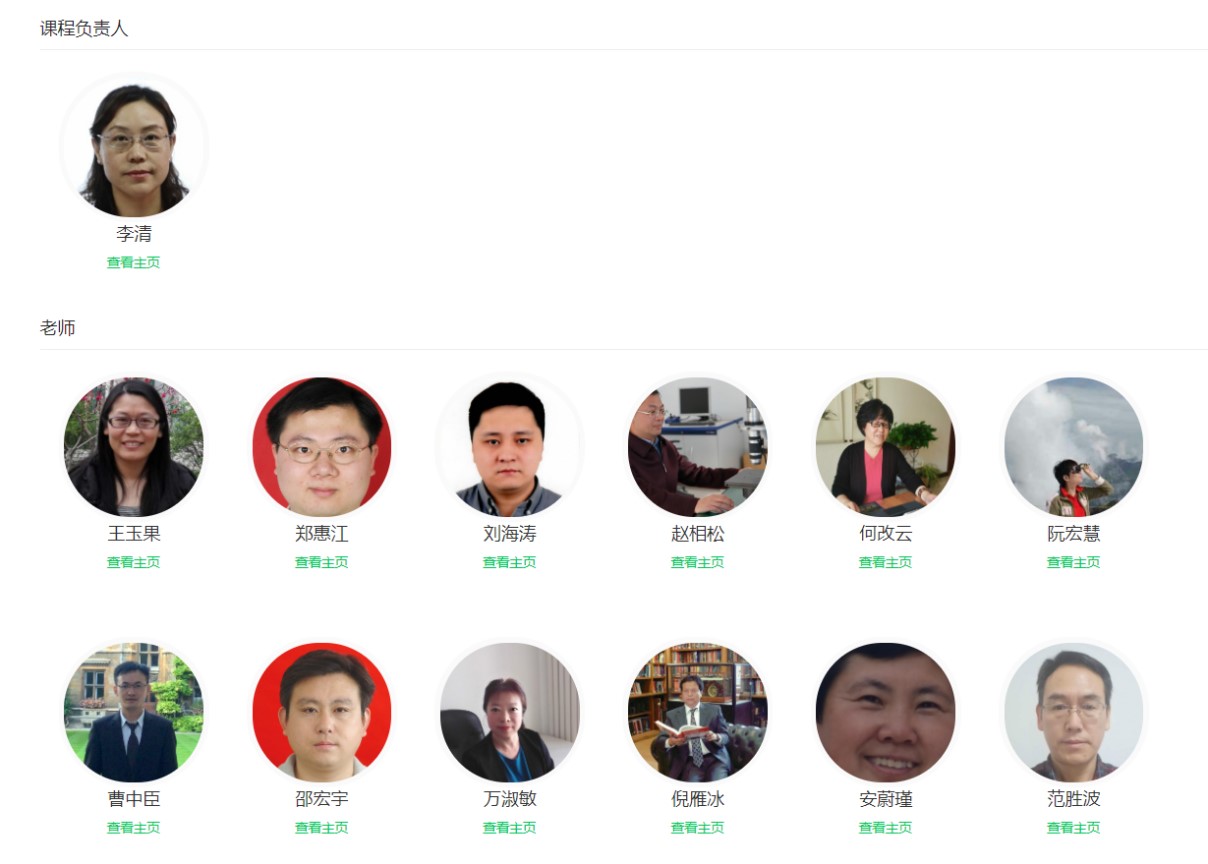
Task: Click 查看主页 under 阮宏慧
Action: click(1074, 563)
